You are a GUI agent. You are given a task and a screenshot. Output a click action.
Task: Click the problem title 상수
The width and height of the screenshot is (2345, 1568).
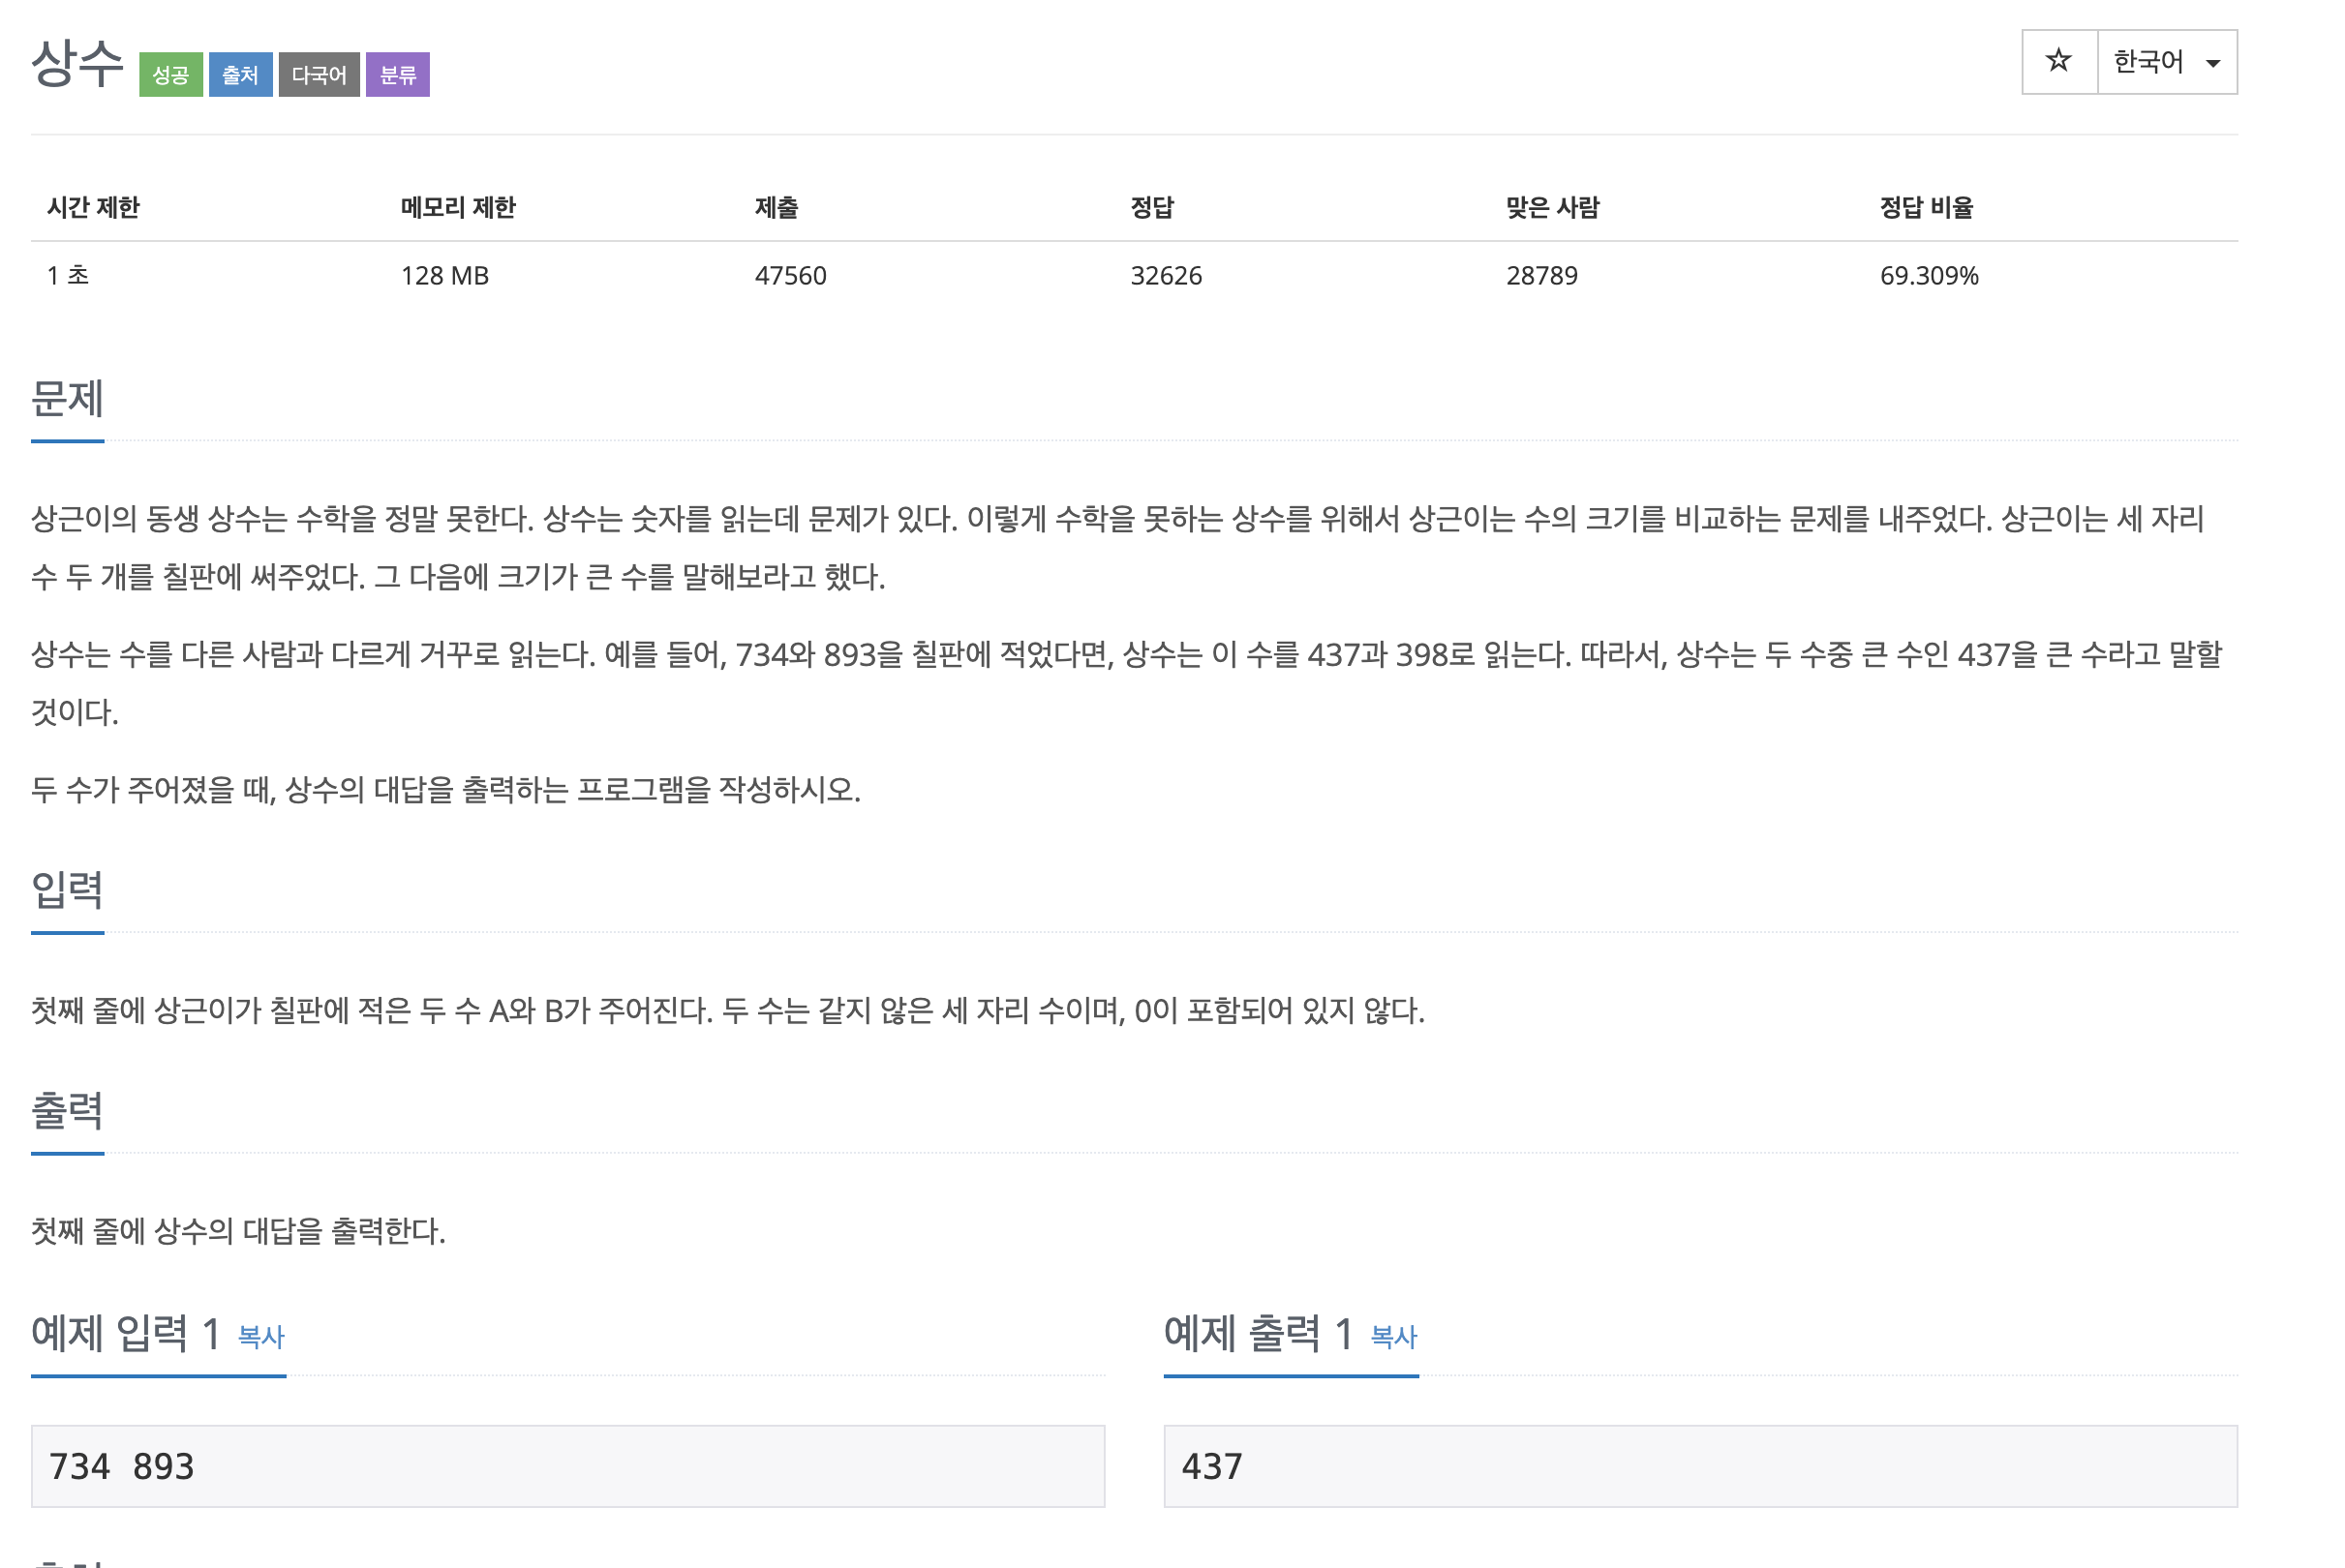(77, 64)
